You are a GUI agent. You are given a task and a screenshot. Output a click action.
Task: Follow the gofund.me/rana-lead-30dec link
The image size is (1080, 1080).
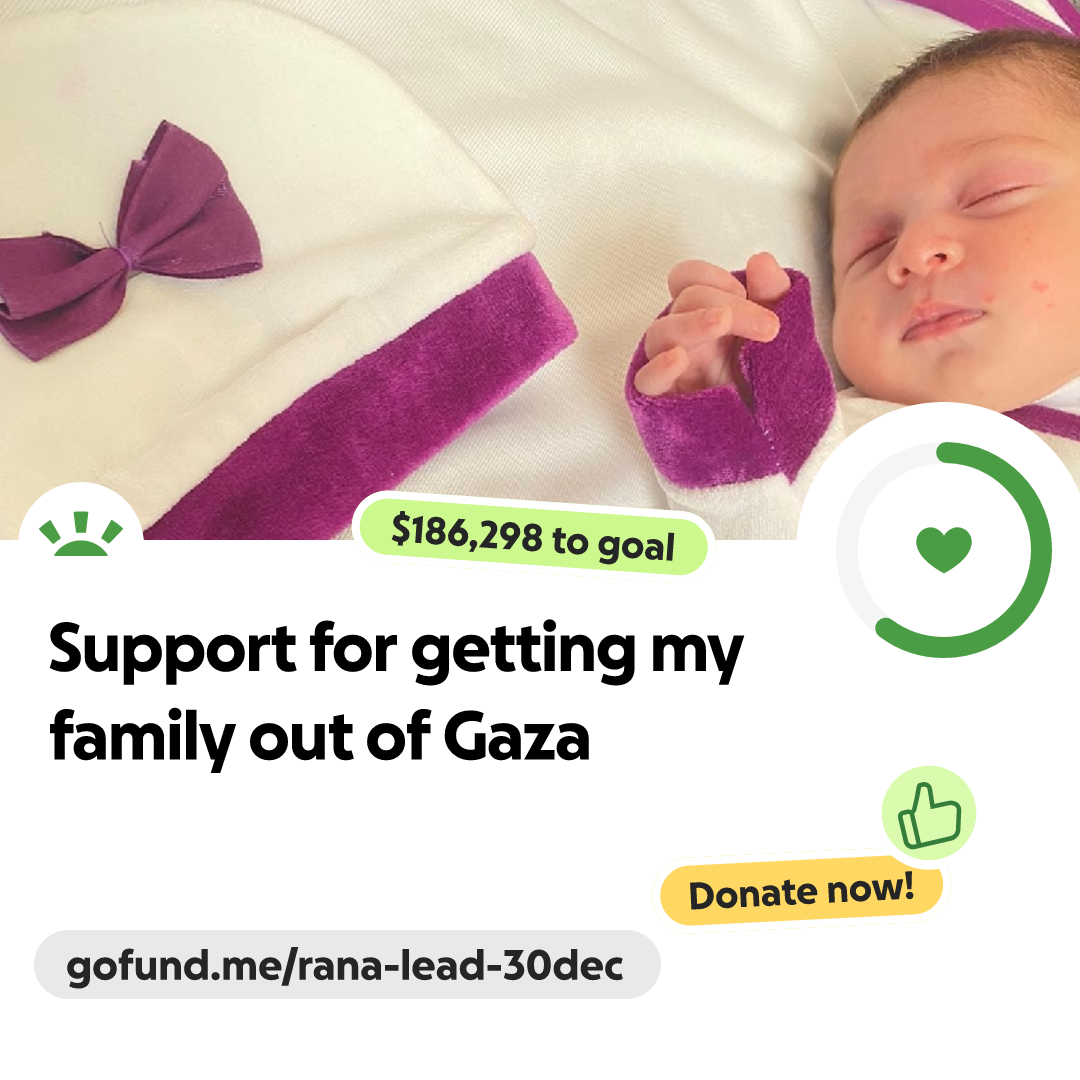tap(346, 965)
